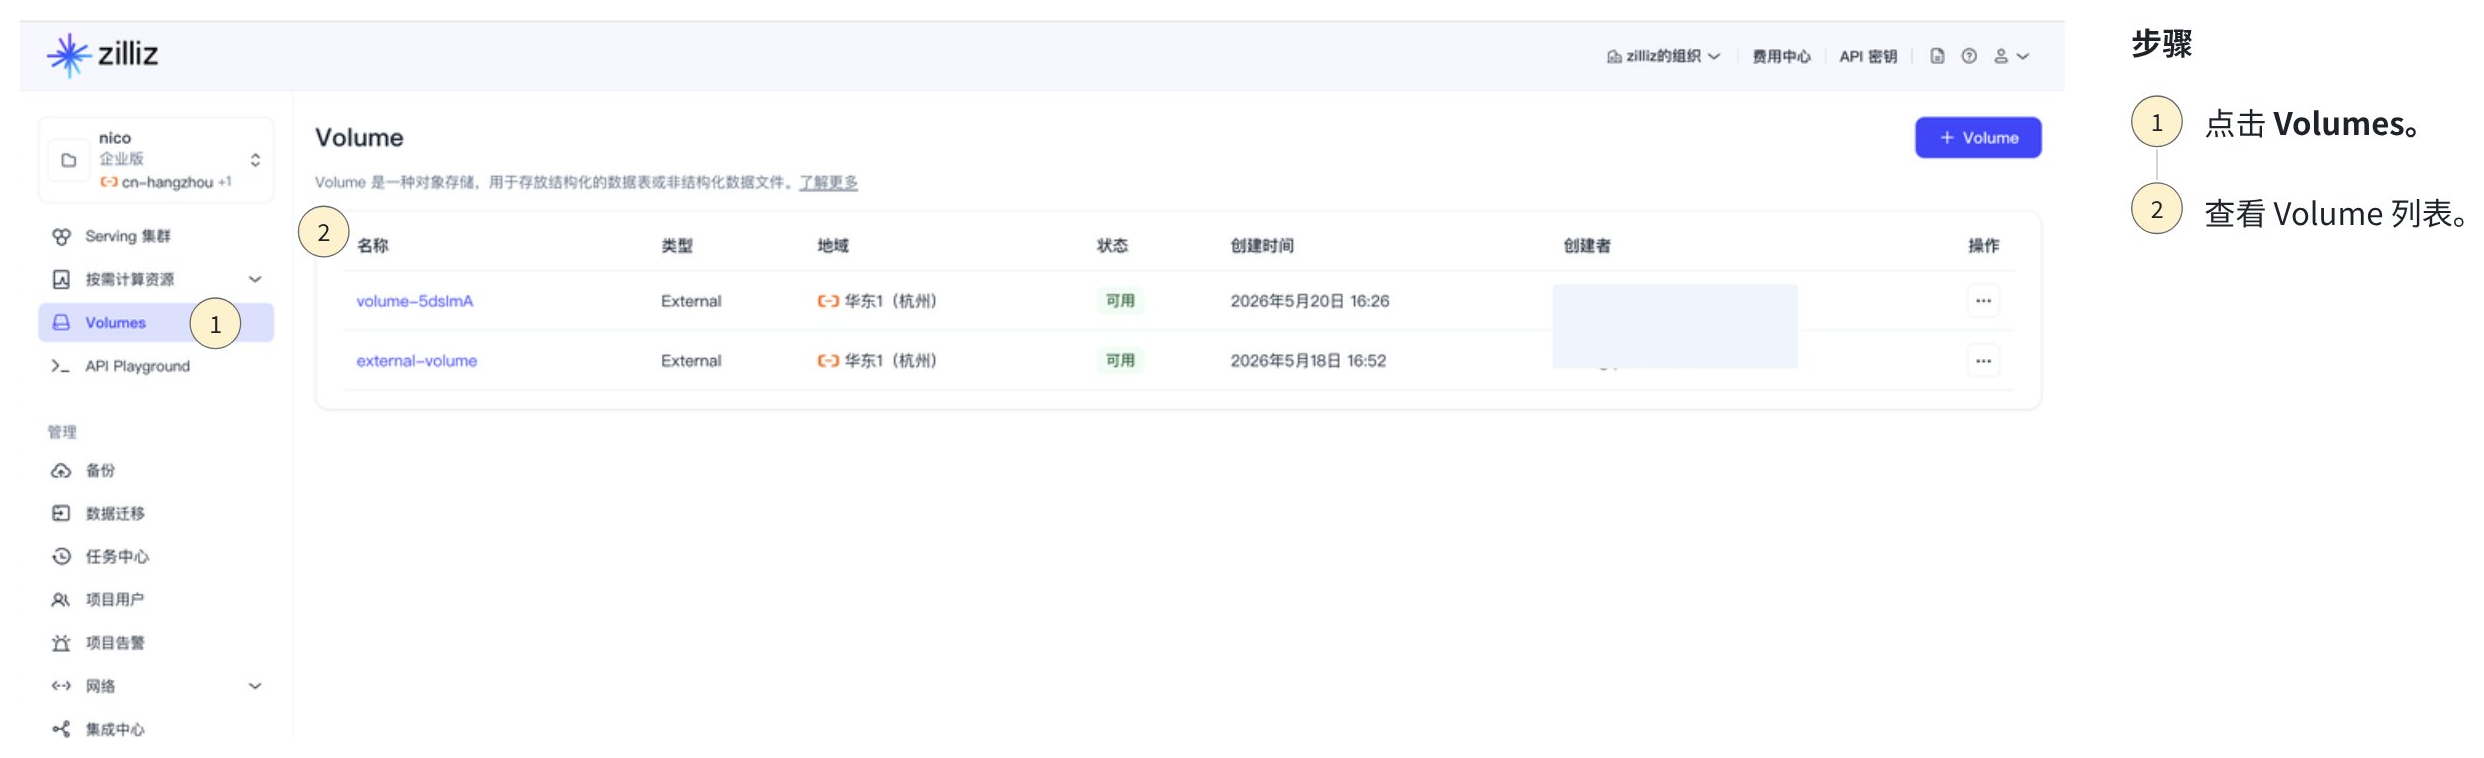The width and height of the screenshot is (2484, 758).
Task: Click 操作 column header
Action: [x=1984, y=245]
